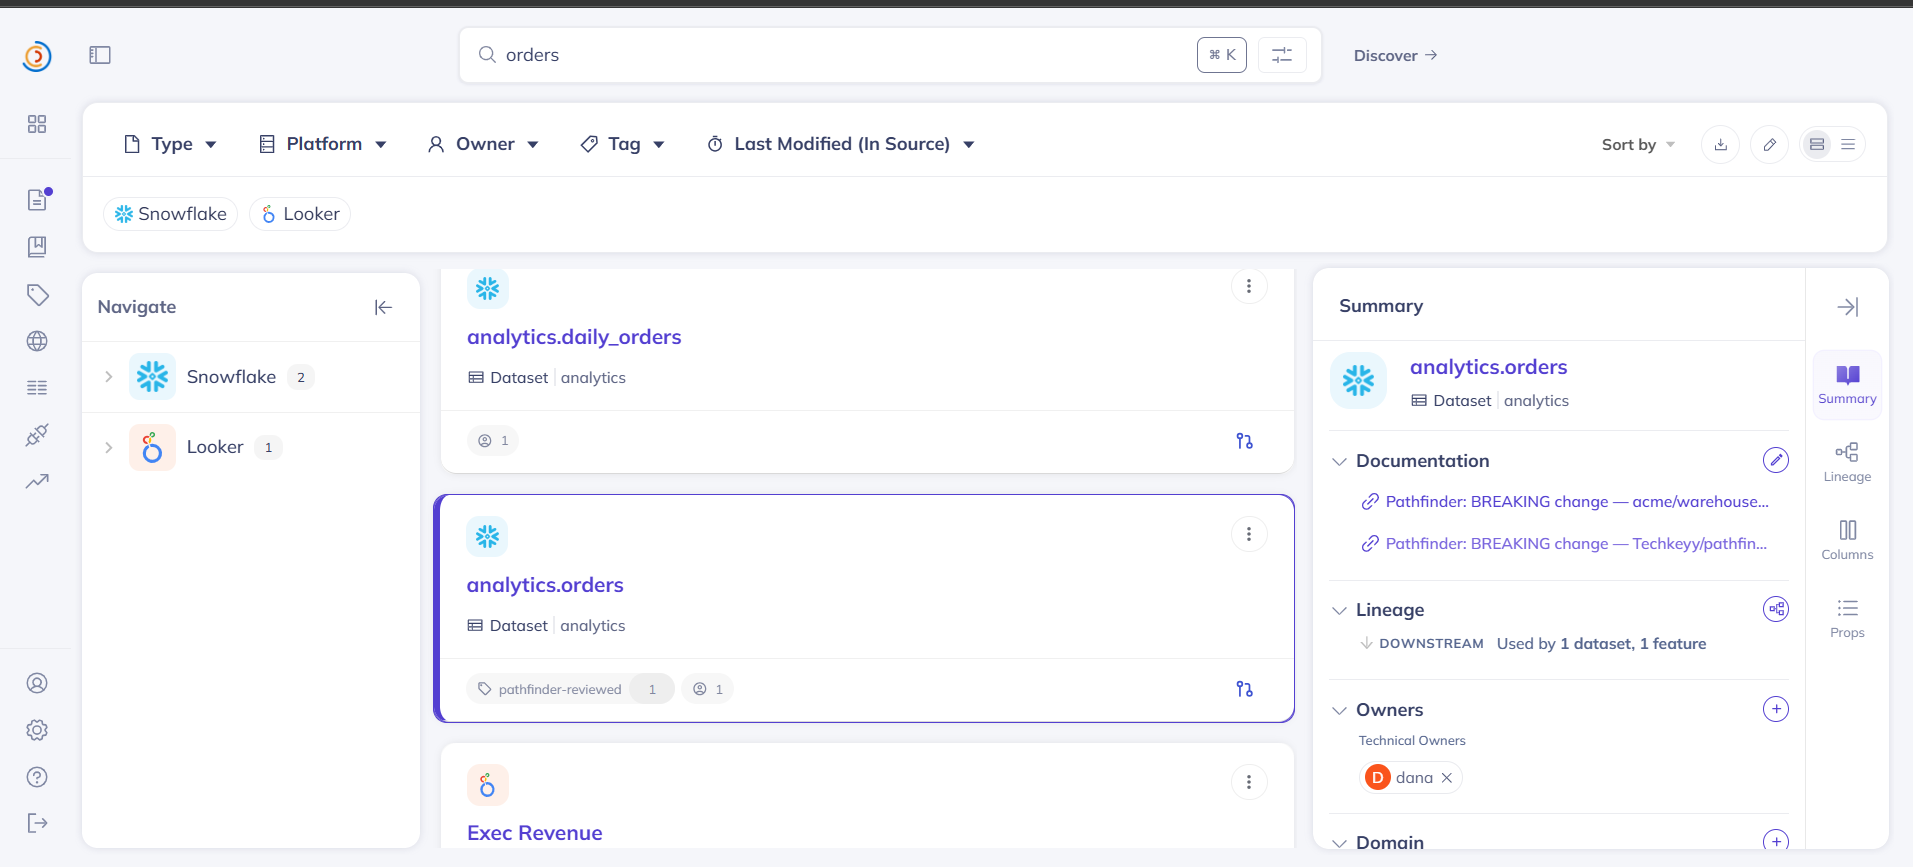This screenshot has height=867, width=1913.
Task: Open the user profile icon in sidebar
Action: click(x=37, y=683)
